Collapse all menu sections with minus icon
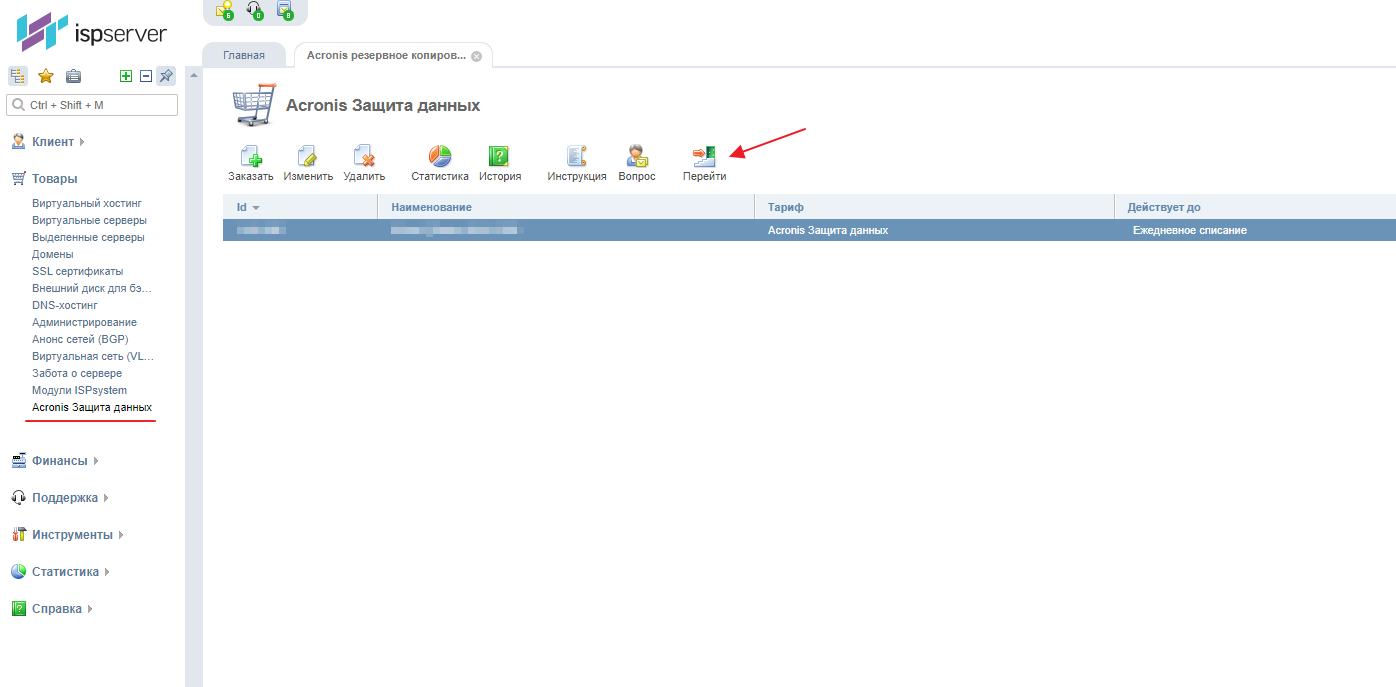The height and width of the screenshot is (687, 1396). [146, 76]
